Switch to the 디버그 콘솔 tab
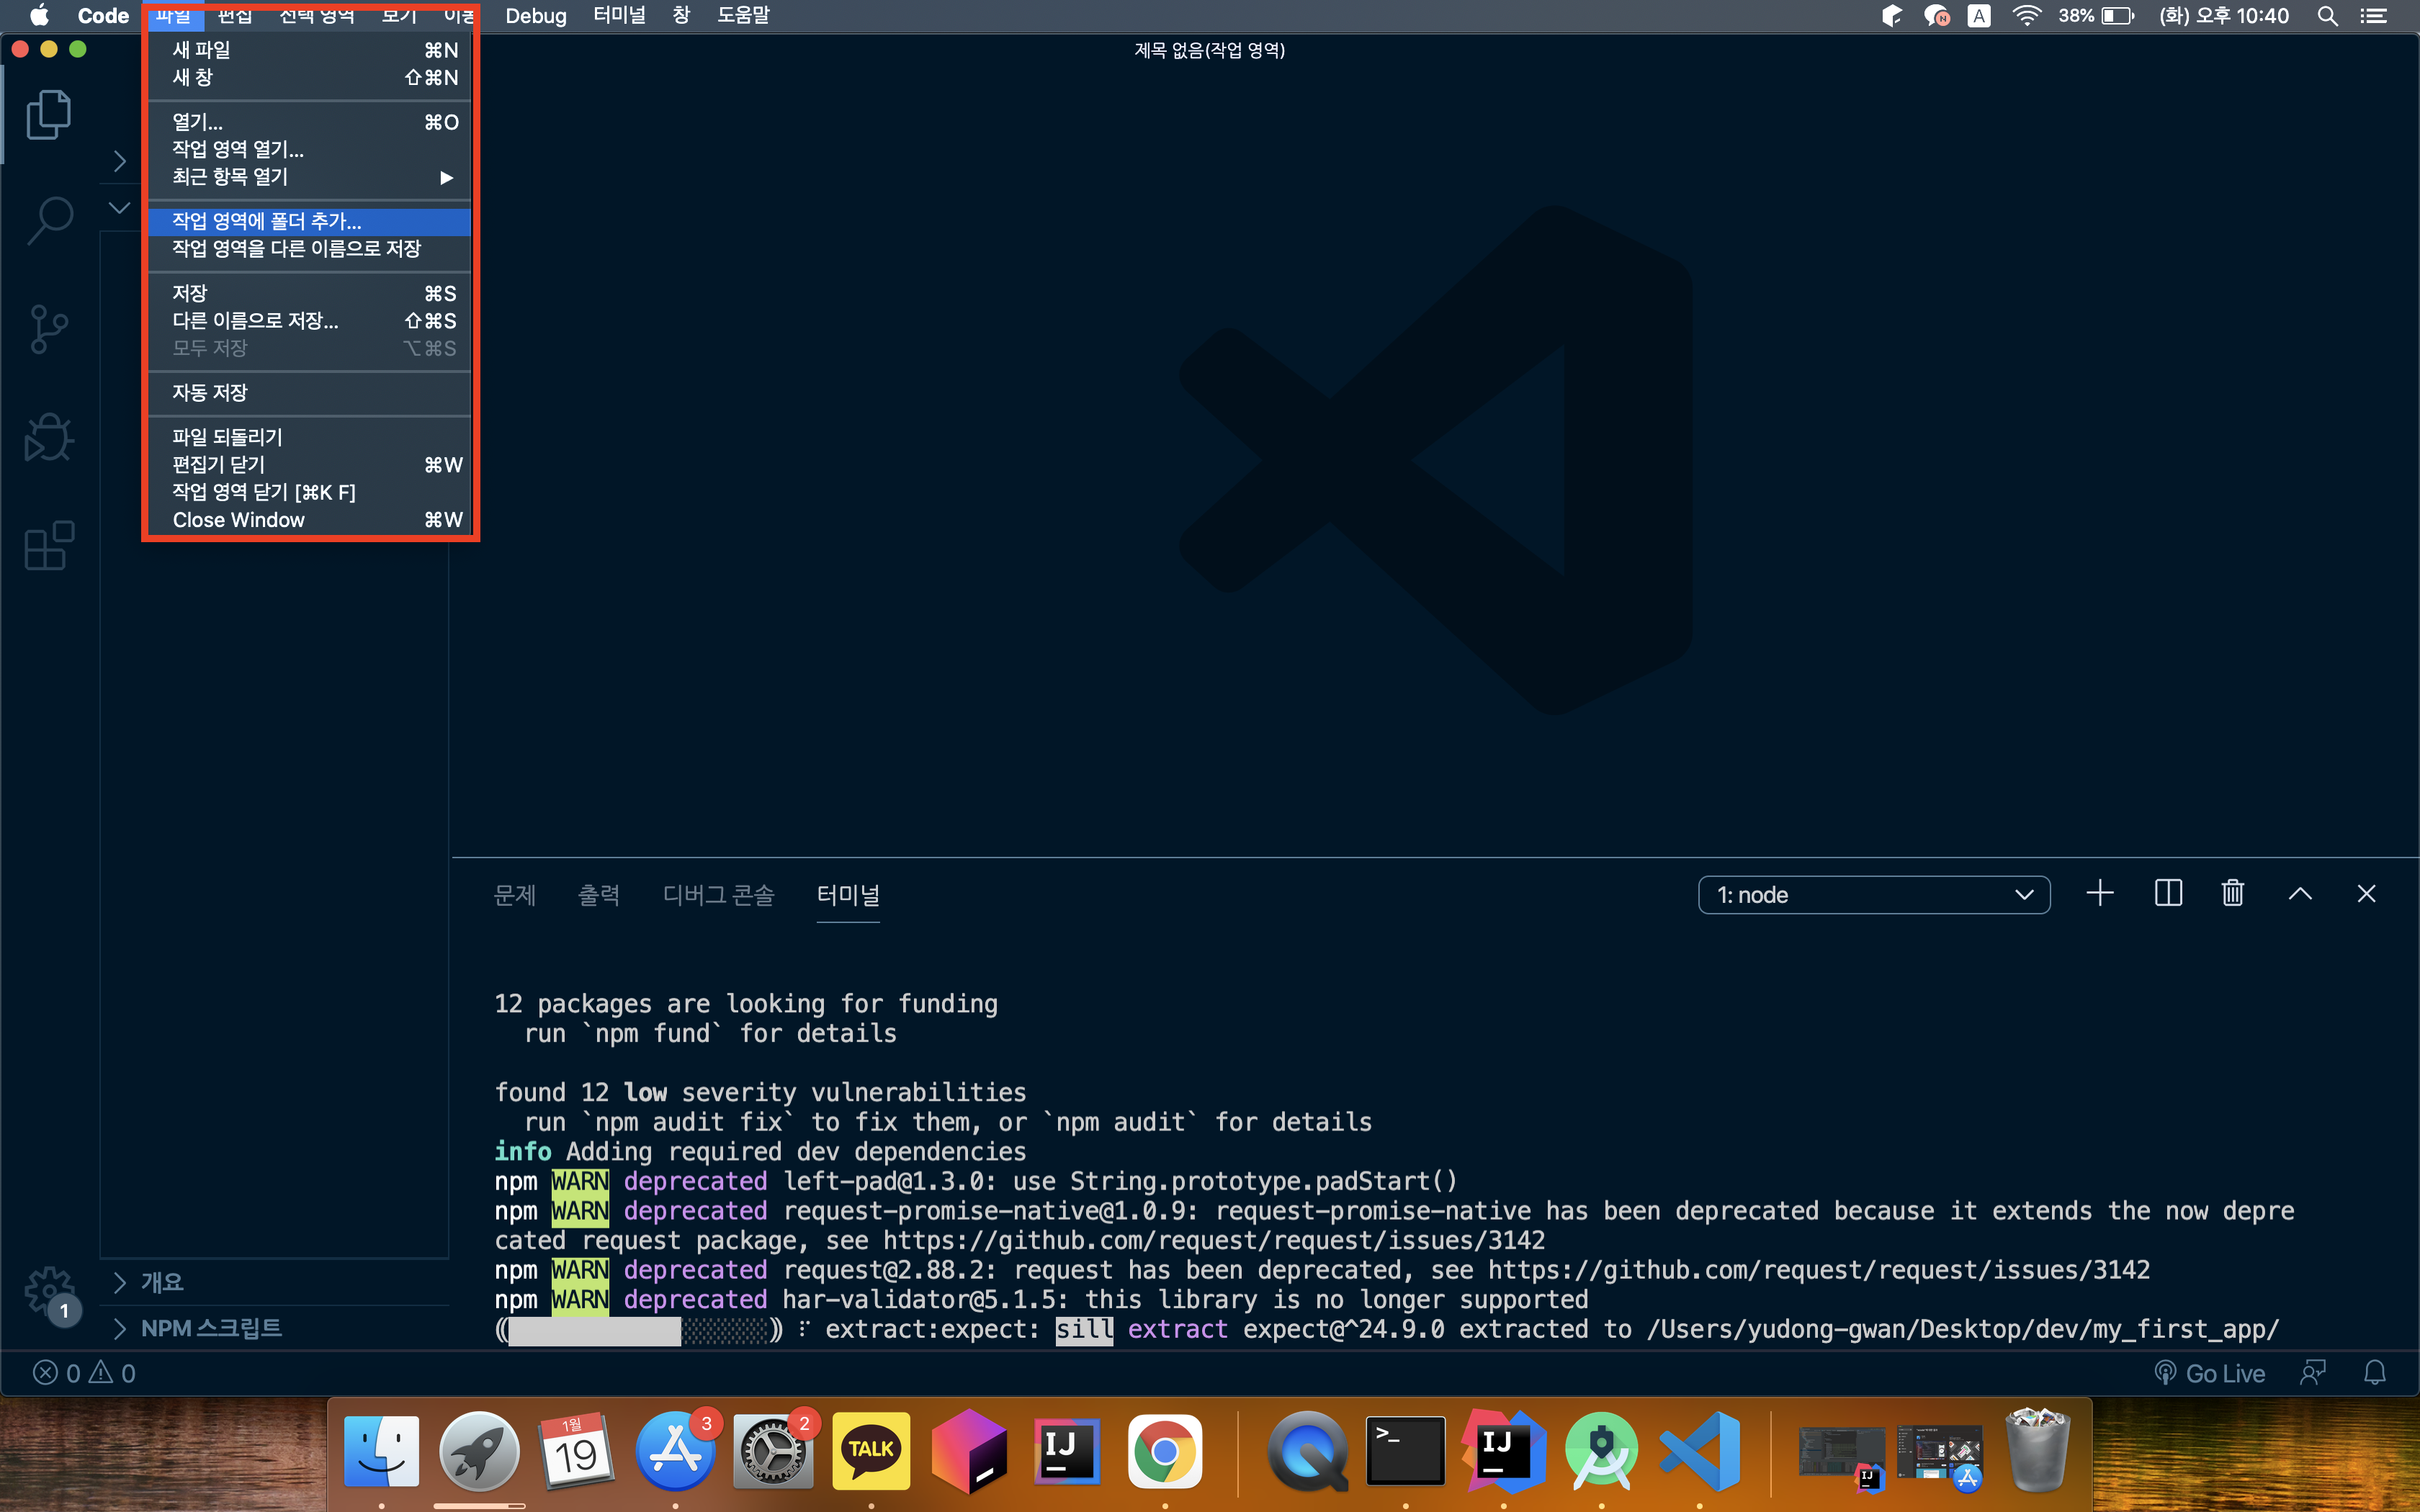The width and height of the screenshot is (2420, 1512). 718,895
